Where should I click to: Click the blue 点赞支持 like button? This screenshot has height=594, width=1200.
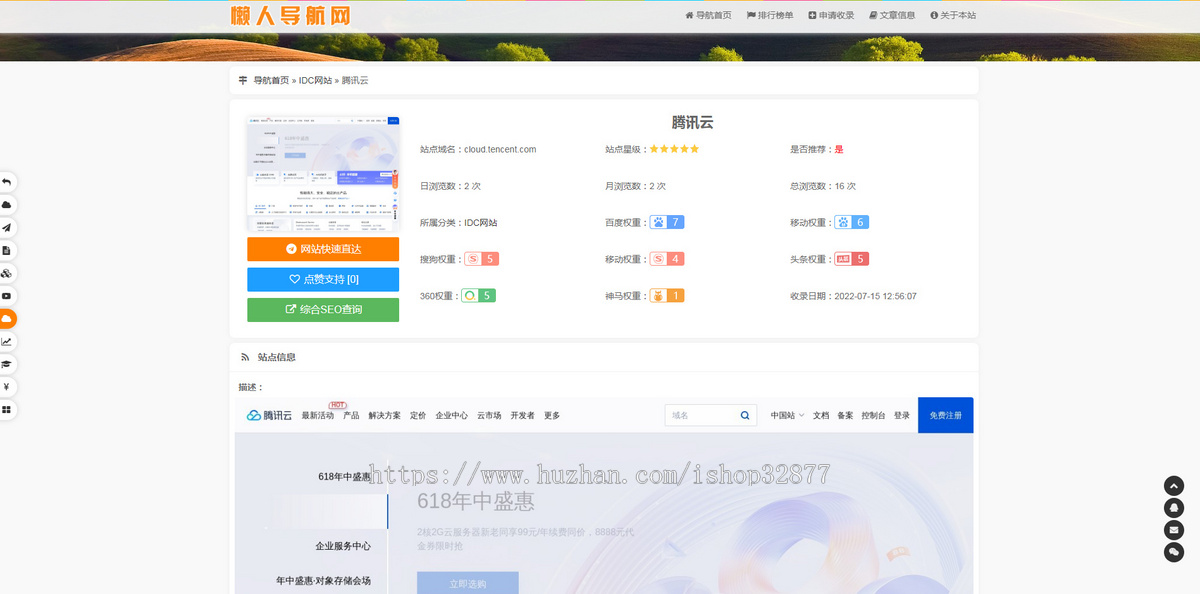(x=323, y=279)
